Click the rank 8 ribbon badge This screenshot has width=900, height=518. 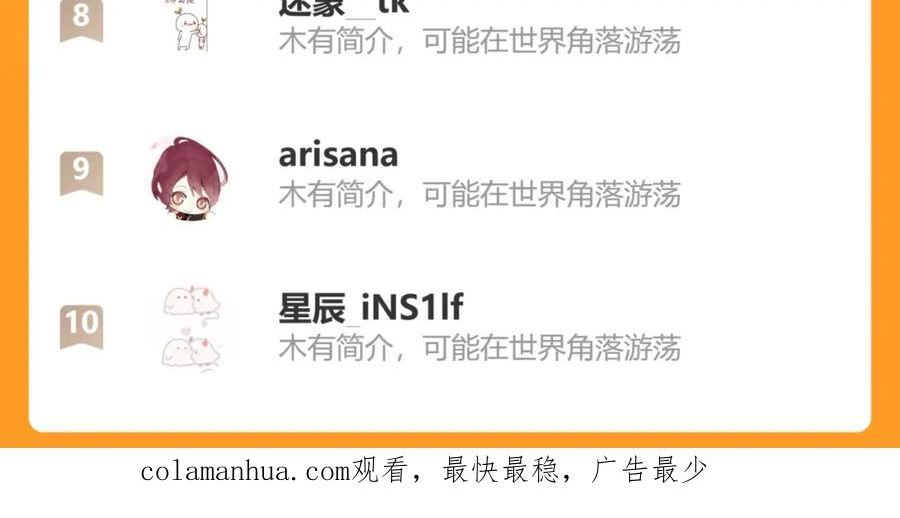[82, 20]
